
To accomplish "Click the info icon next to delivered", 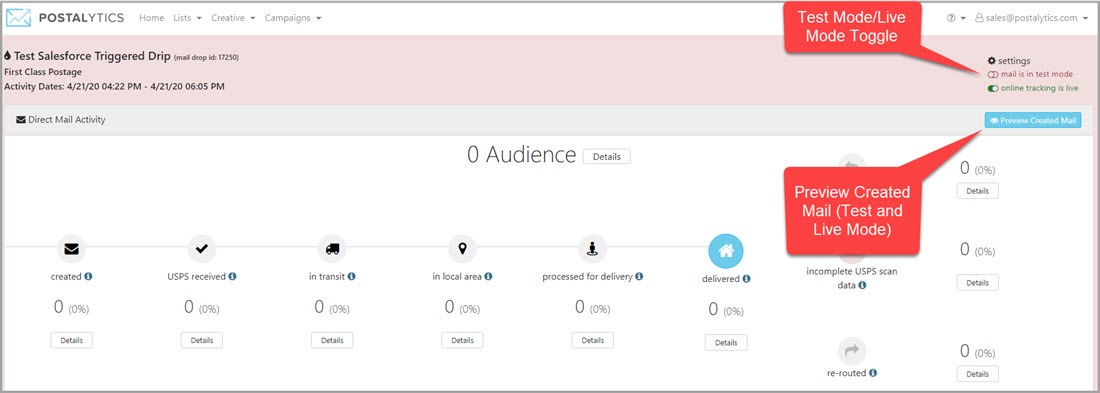I will tap(746, 279).
